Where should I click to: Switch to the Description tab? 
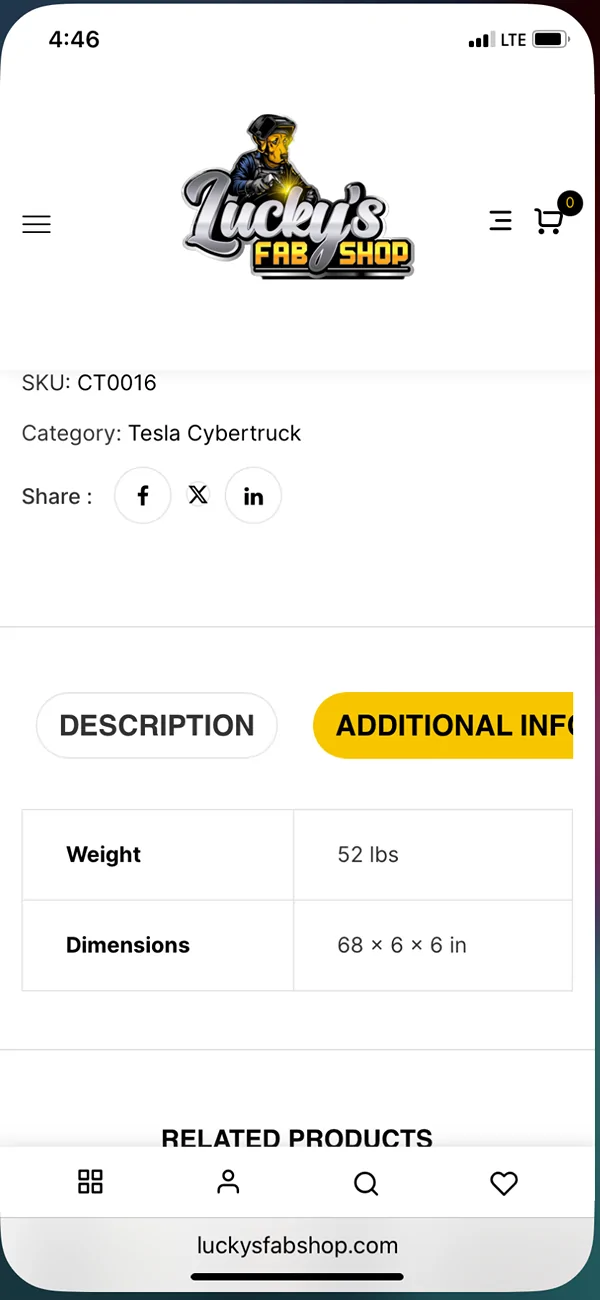point(157,725)
